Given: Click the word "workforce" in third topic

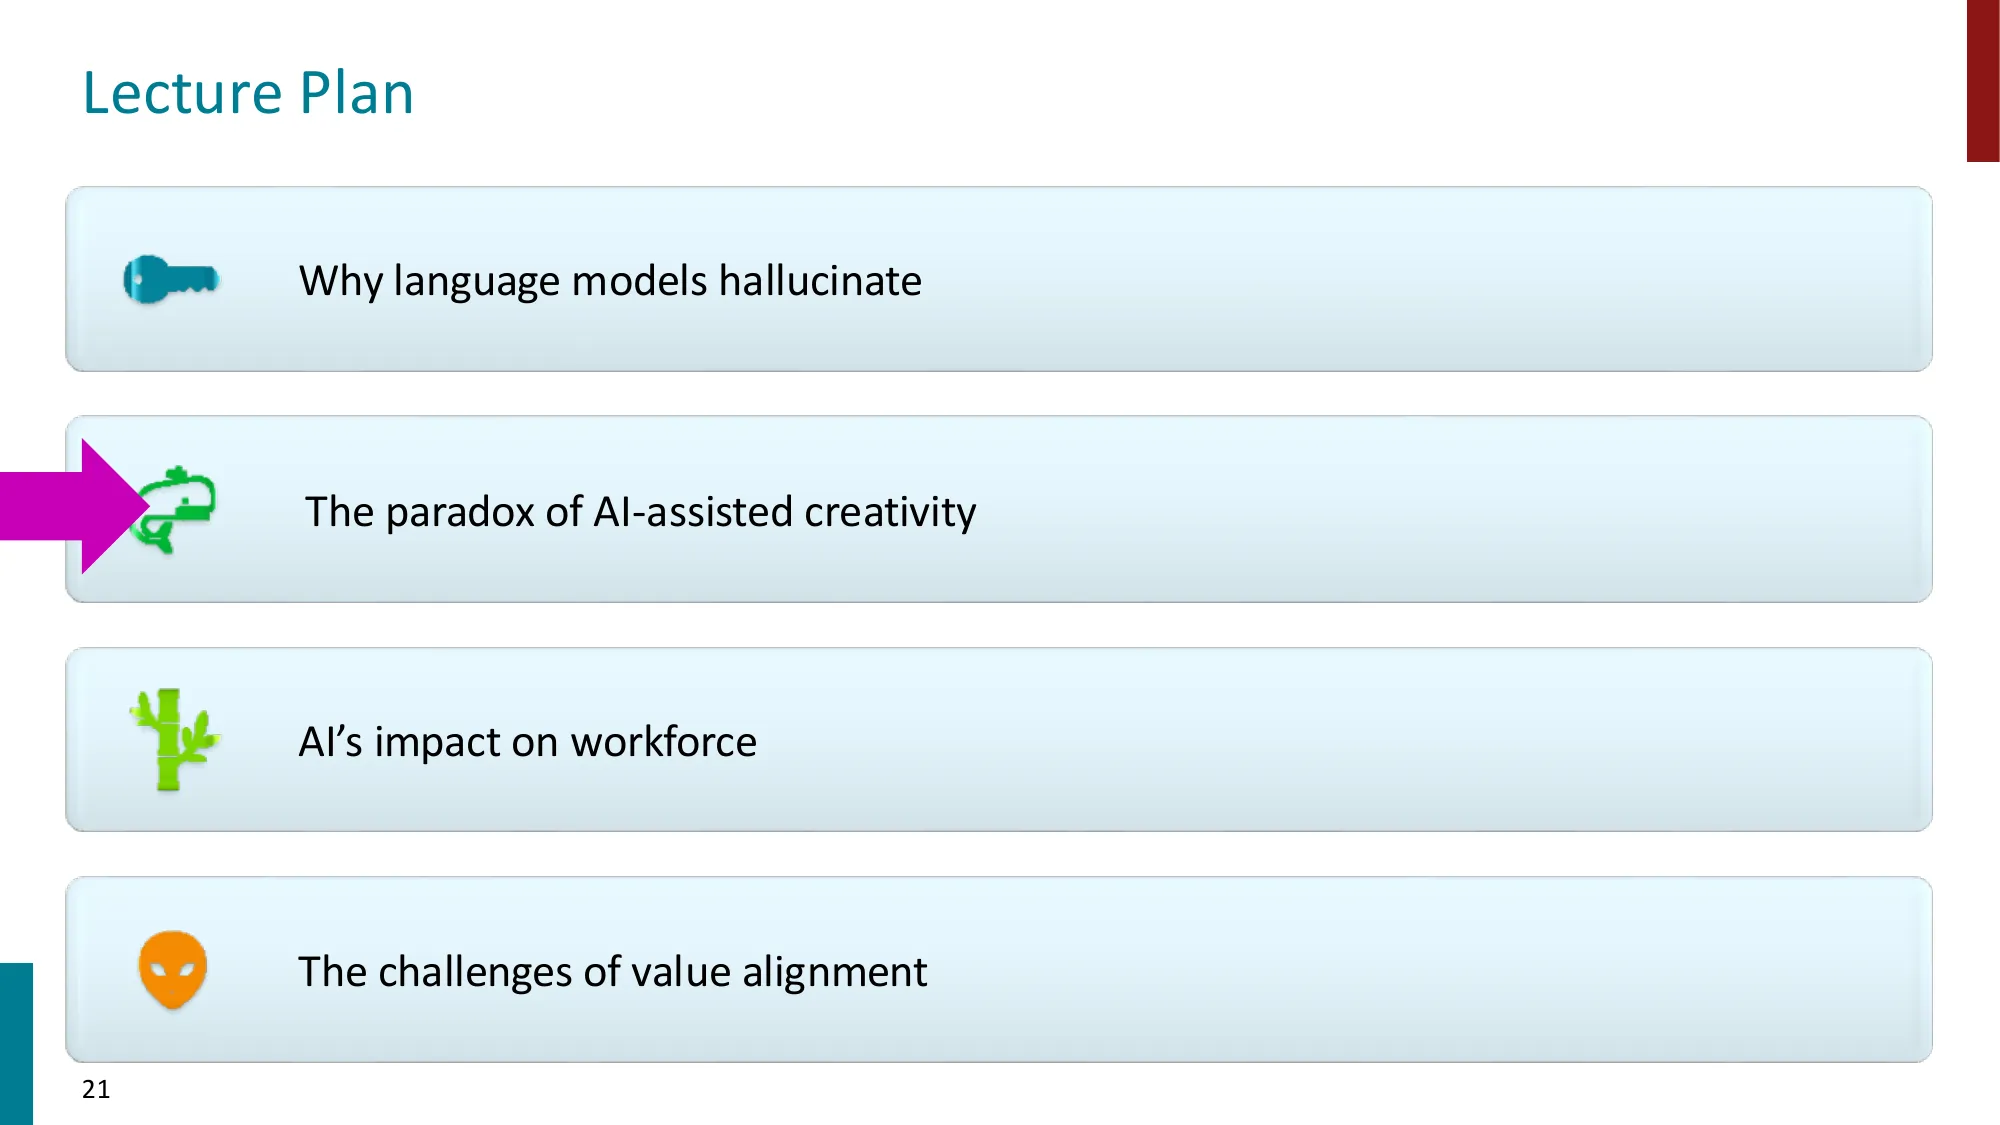Looking at the screenshot, I should (663, 742).
